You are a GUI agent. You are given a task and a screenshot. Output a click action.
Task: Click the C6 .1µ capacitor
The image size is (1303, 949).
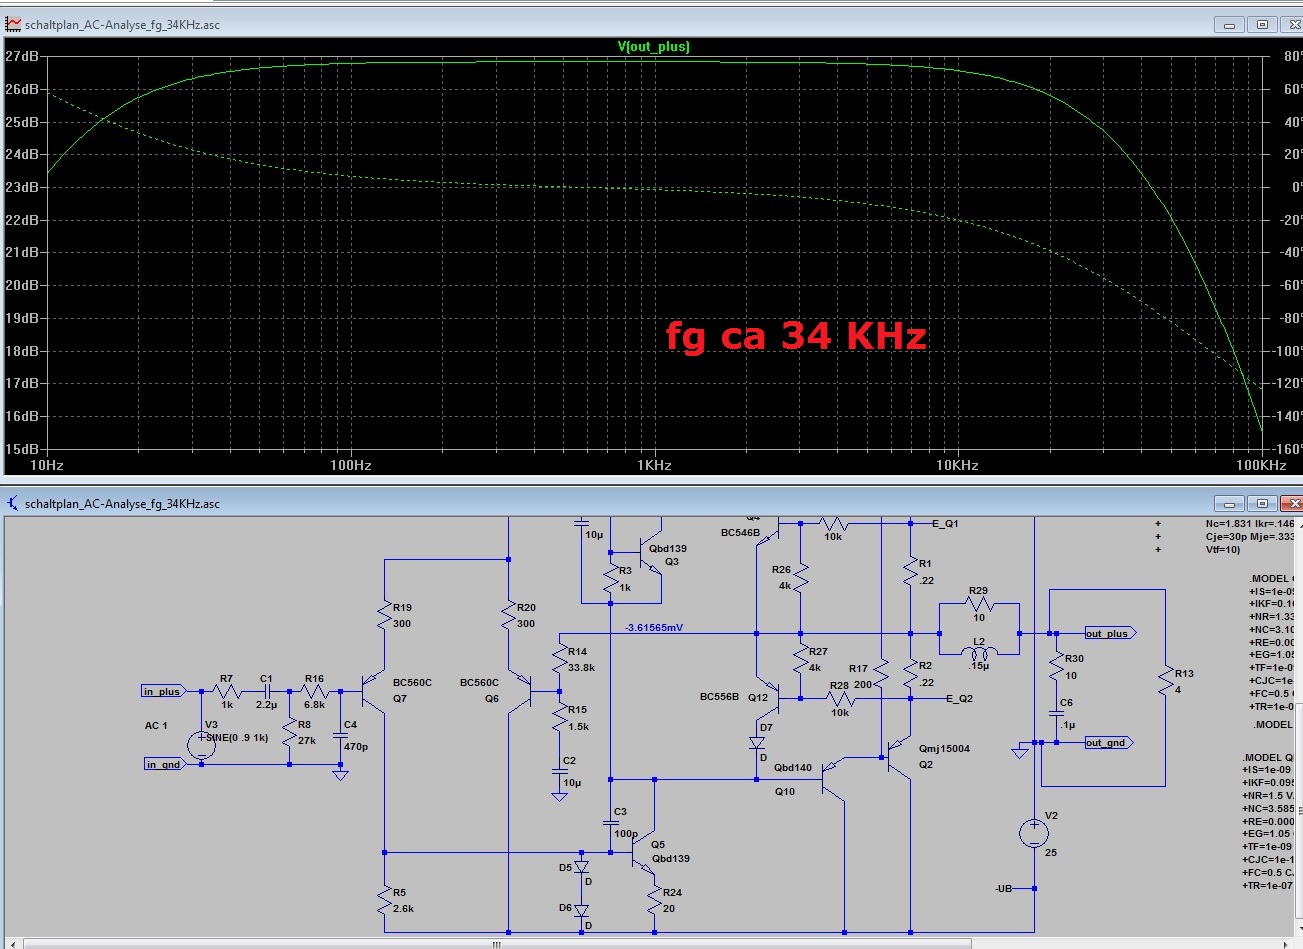click(x=1056, y=713)
